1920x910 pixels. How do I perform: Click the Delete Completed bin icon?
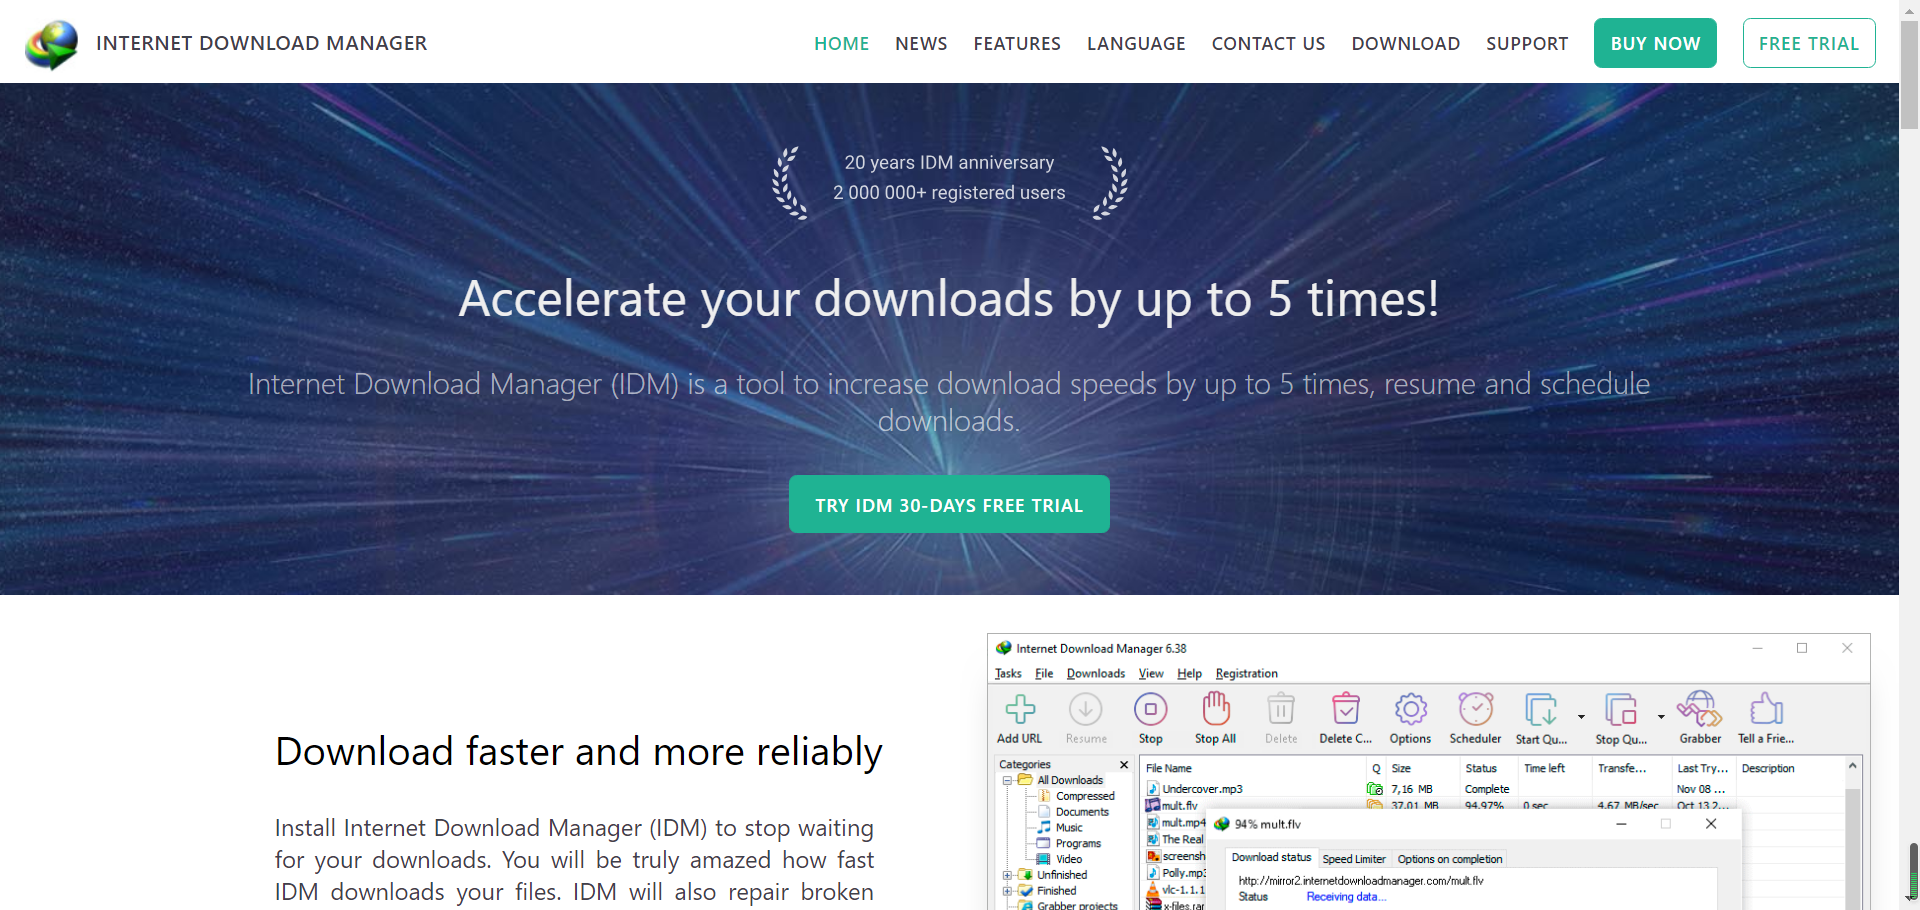point(1345,710)
